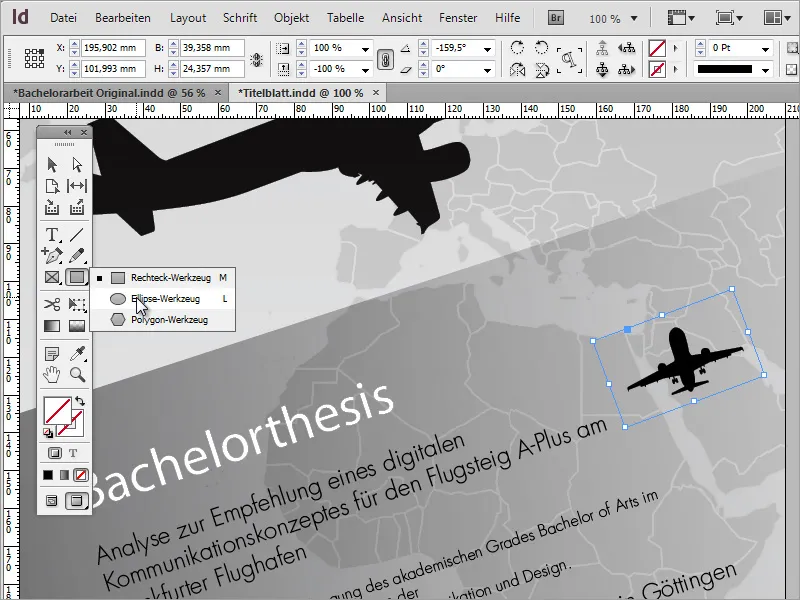Open the stroke style dropdown

pyautogui.click(x=765, y=70)
